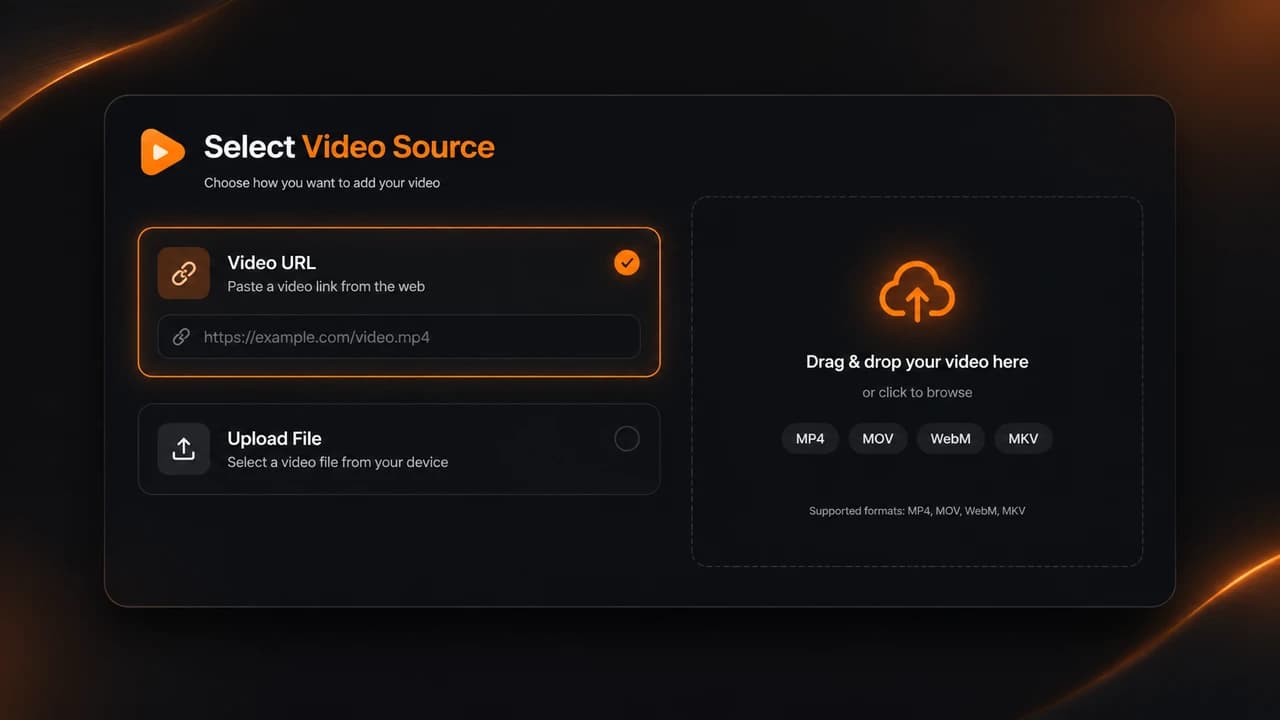
Task: Focus the https://example.com/video.mp4 input field
Action: [x=399, y=337]
